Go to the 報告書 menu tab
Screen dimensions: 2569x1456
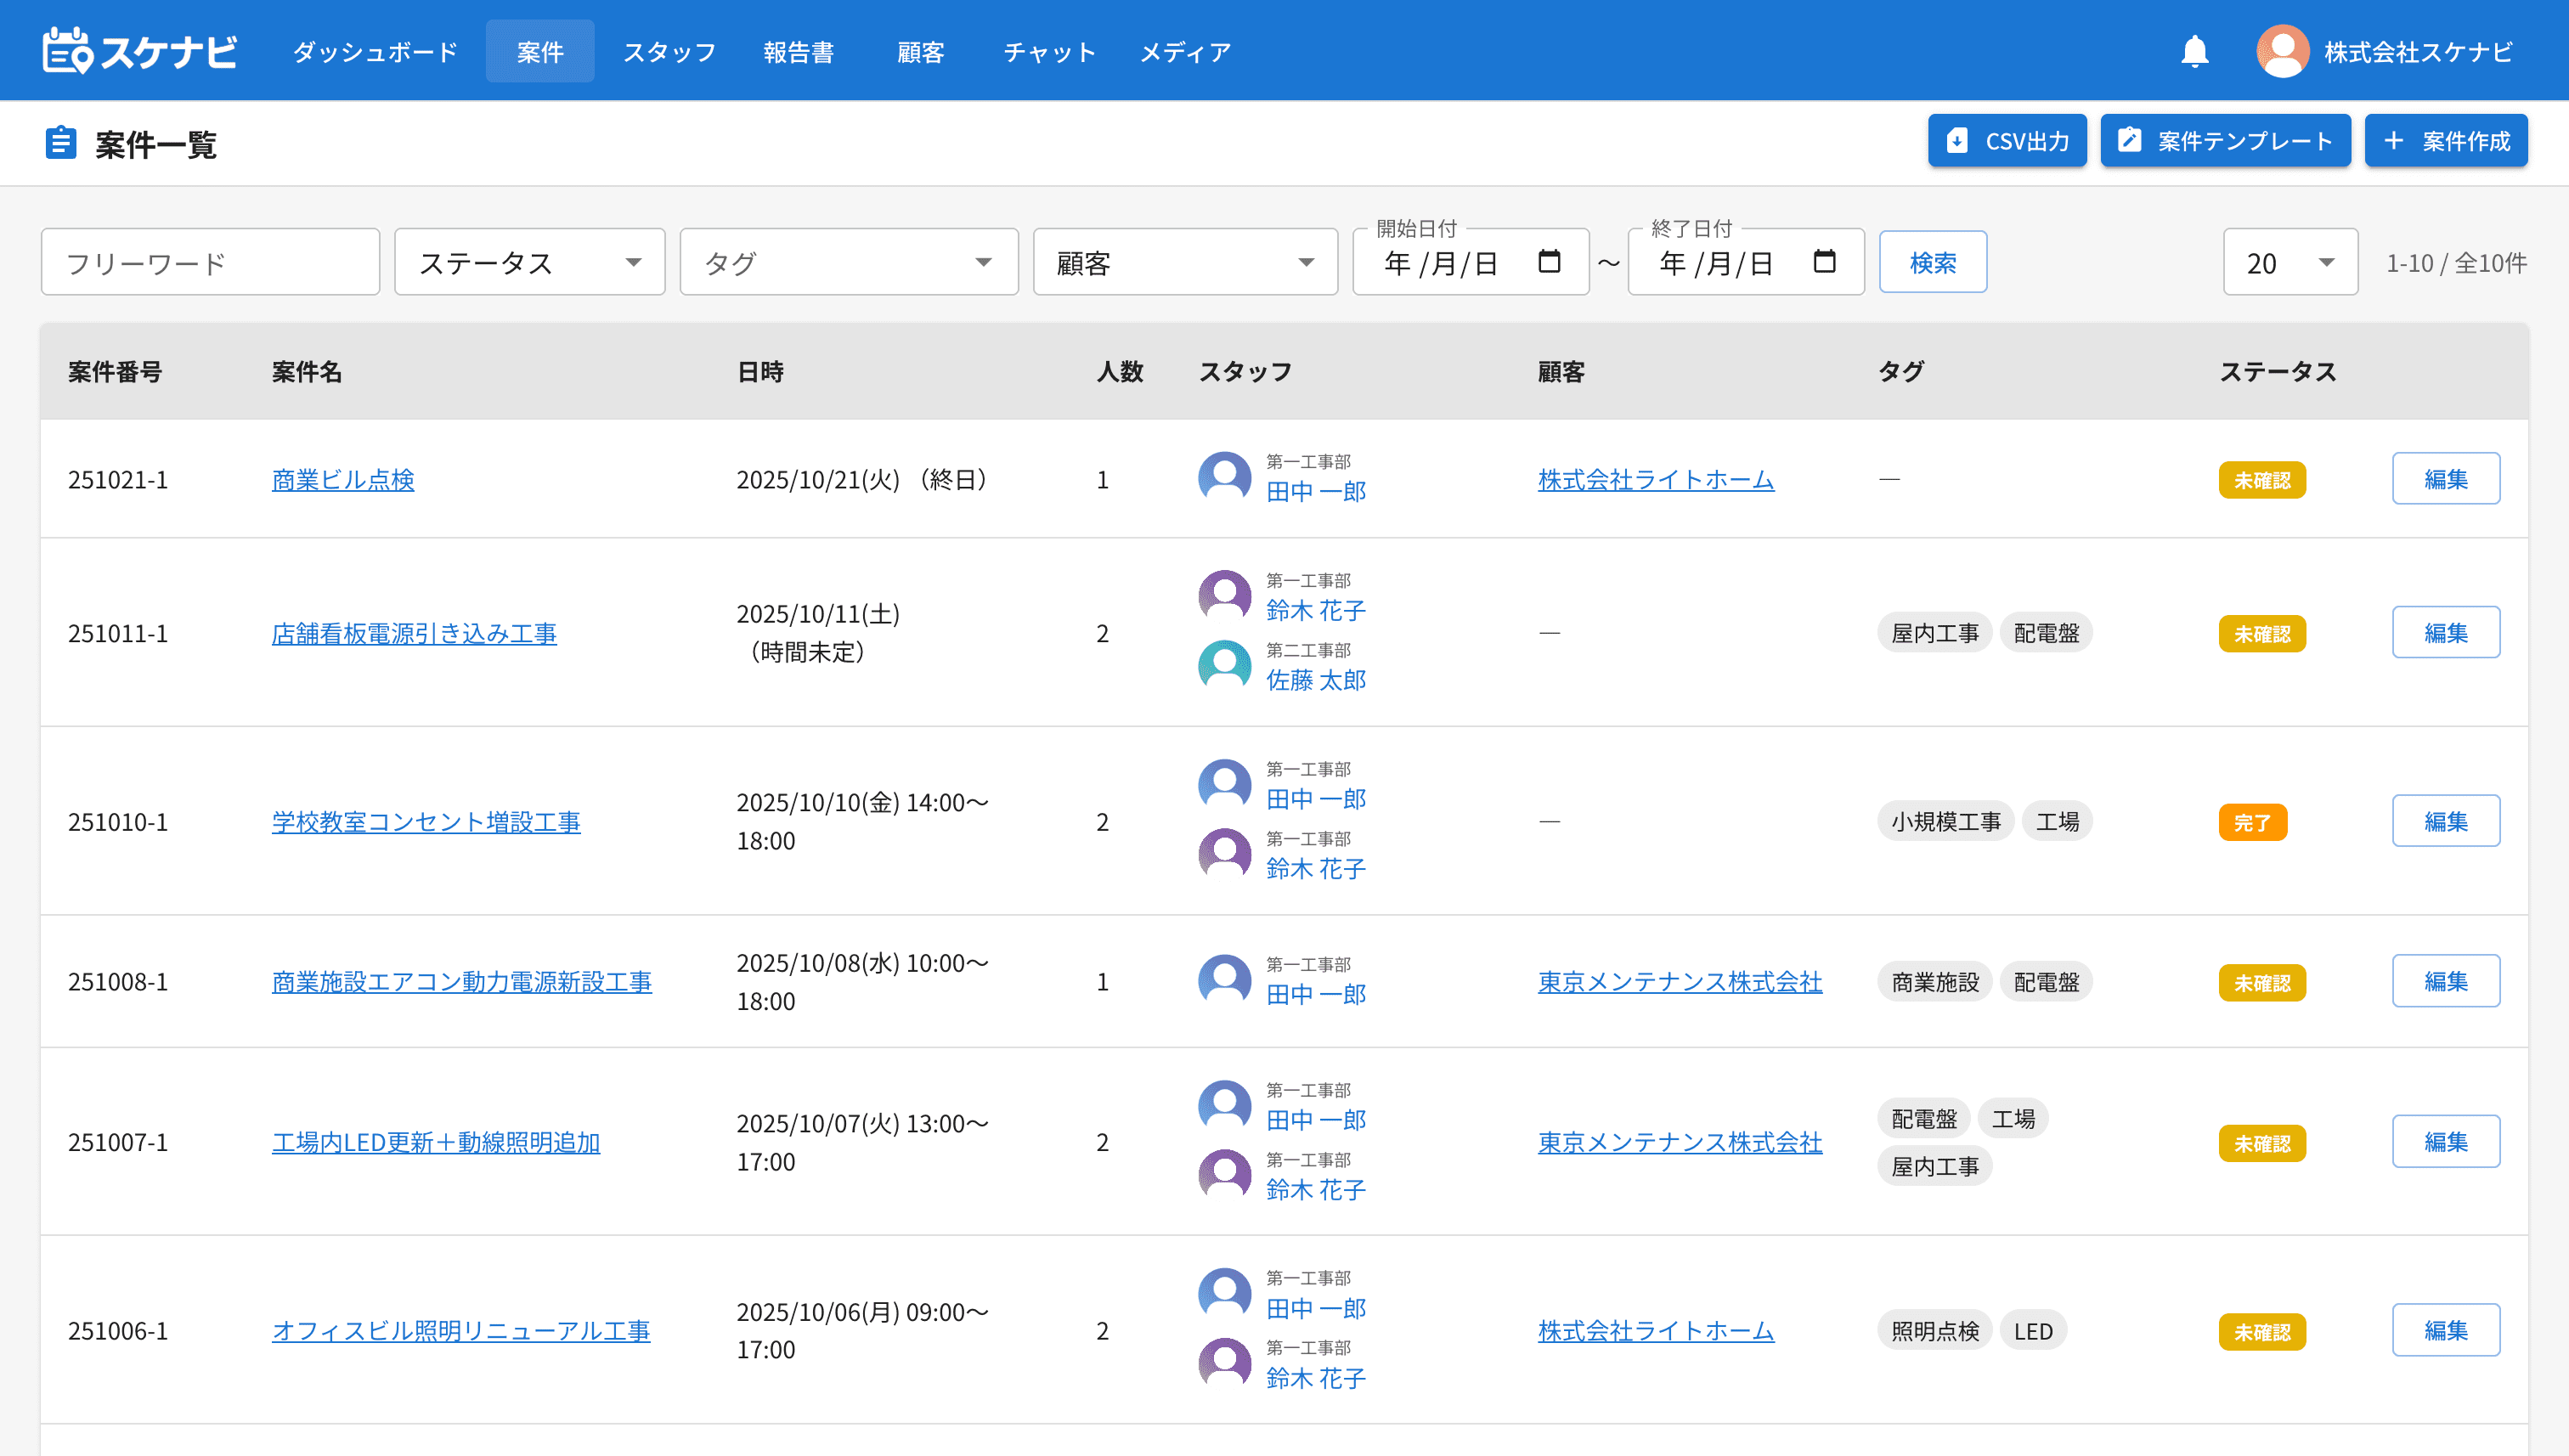(798, 52)
